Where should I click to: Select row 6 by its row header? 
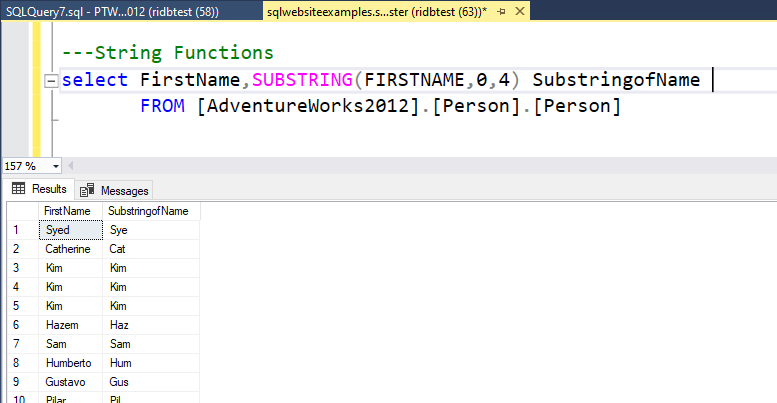click(x=23, y=325)
